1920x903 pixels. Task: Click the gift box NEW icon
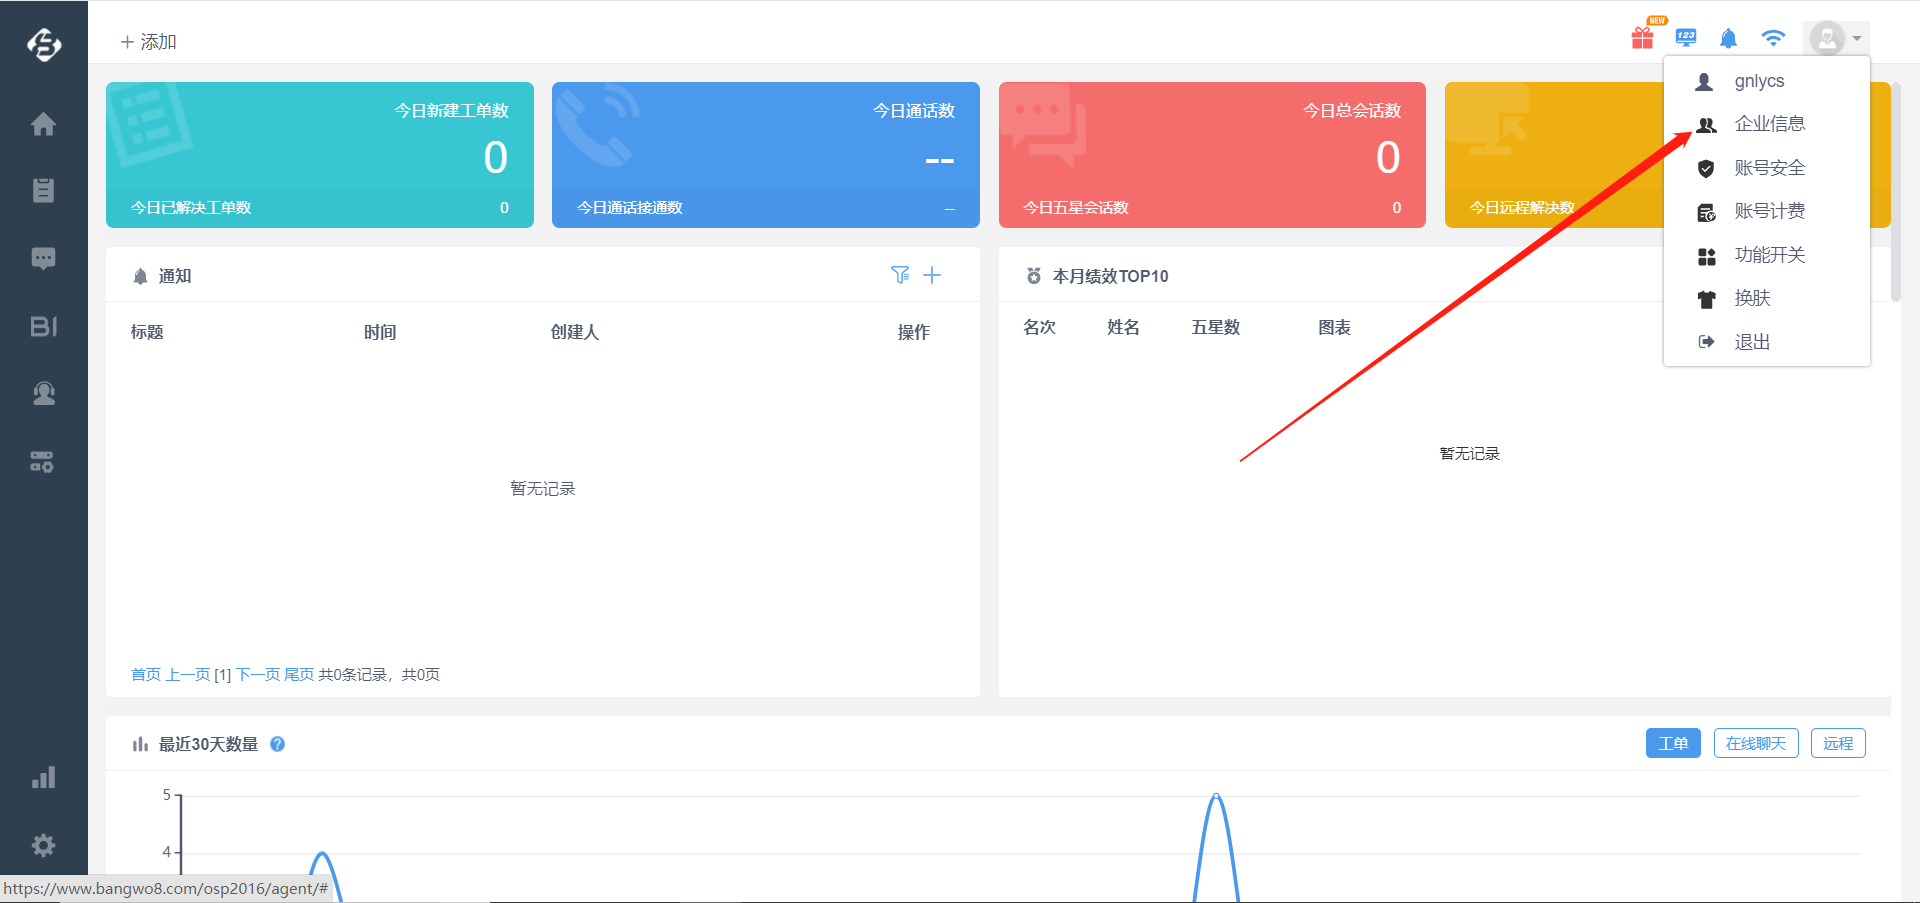1642,38
